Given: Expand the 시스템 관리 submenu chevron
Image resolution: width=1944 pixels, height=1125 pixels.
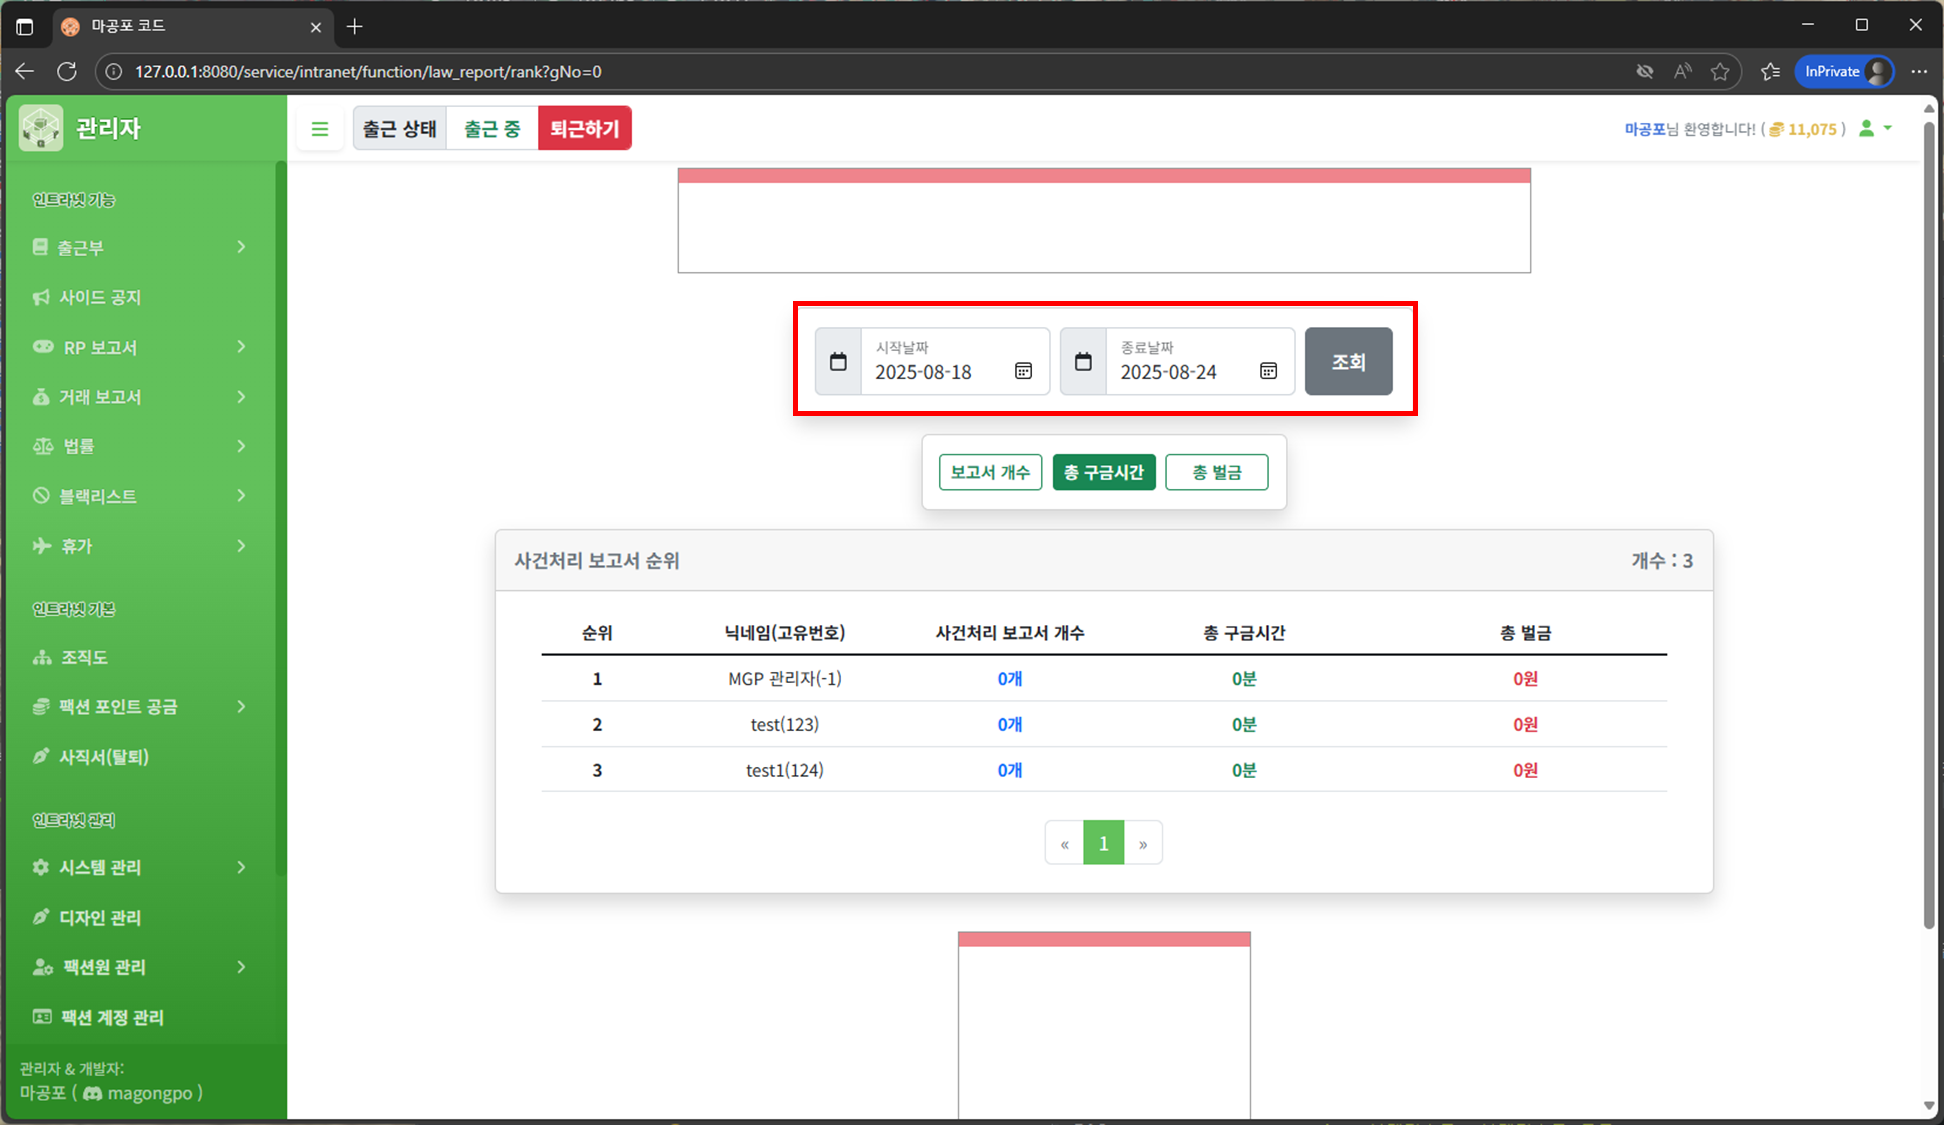Looking at the screenshot, I should (x=241, y=867).
